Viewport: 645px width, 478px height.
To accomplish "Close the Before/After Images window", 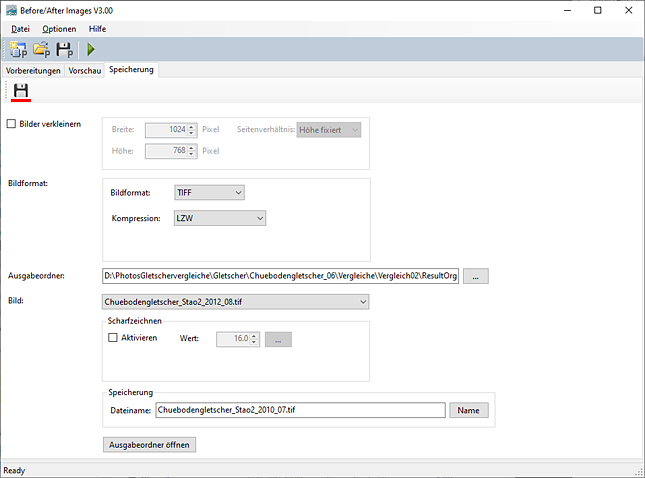I will coord(629,10).
